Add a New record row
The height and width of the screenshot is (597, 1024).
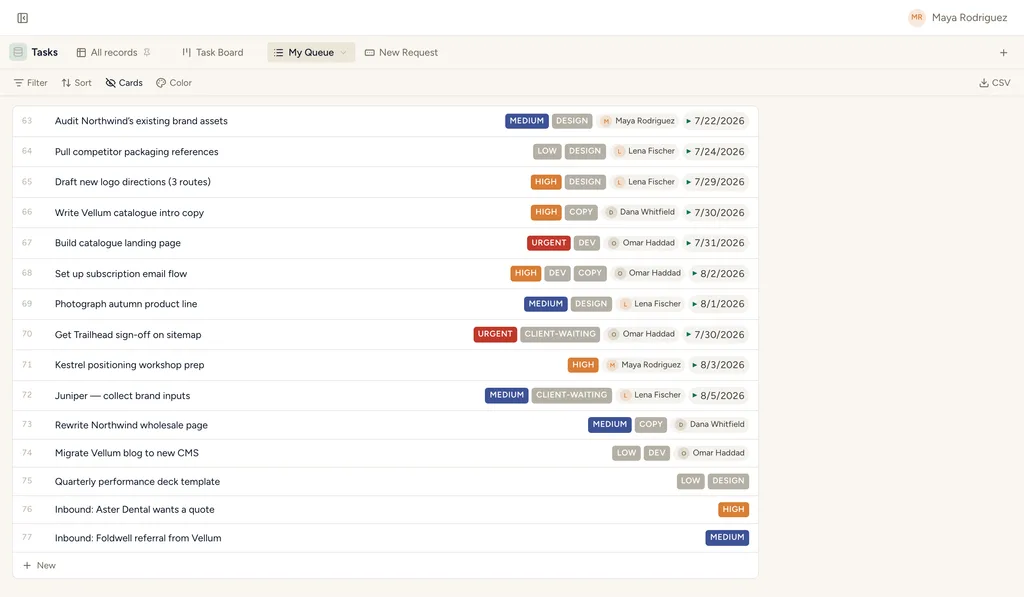(x=39, y=566)
